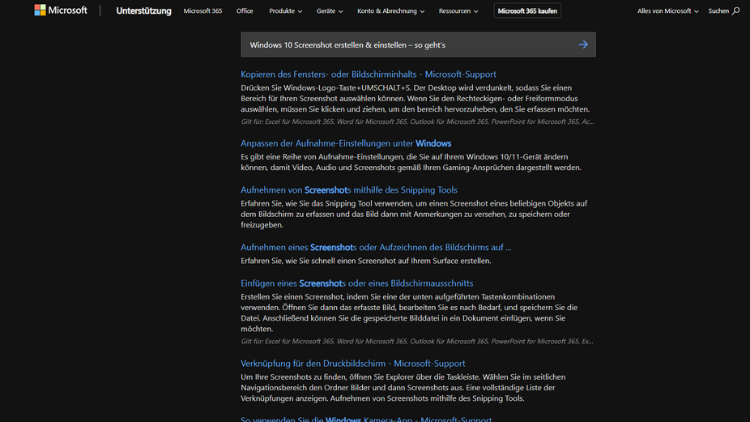Click the magnifier search icon in header
This screenshot has width=750, height=422.
point(736,11)
